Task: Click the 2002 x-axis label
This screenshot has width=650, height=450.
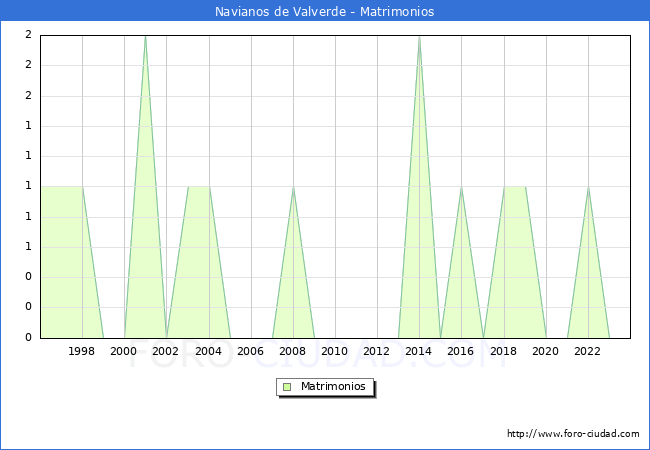Action: click(165, 351)
